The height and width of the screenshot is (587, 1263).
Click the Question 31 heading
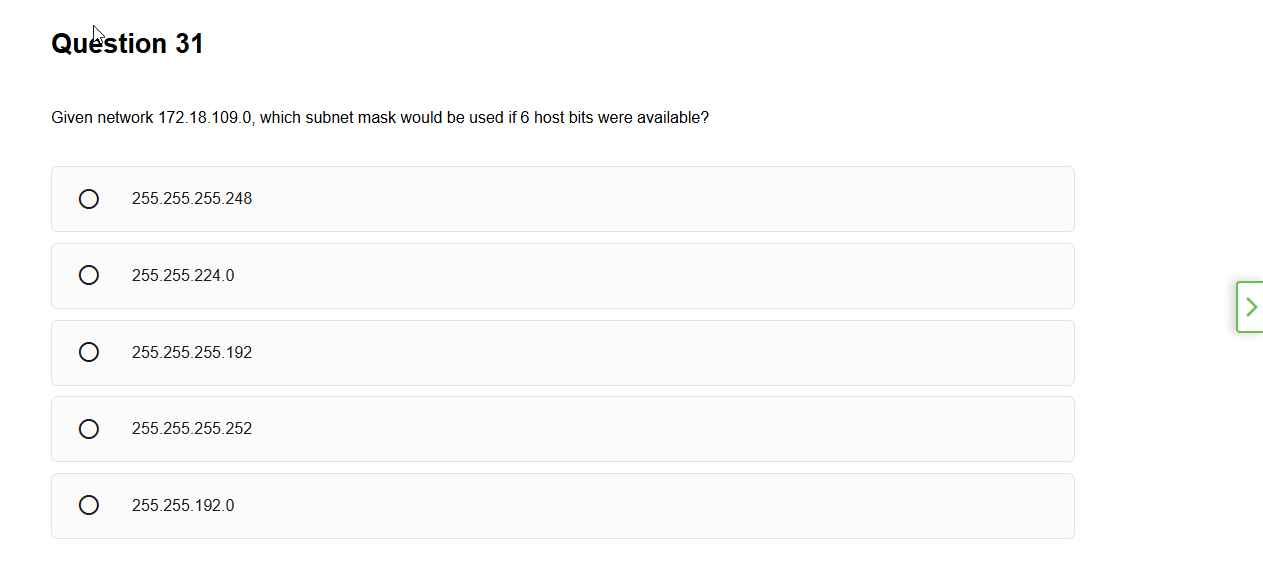[127, 44]
